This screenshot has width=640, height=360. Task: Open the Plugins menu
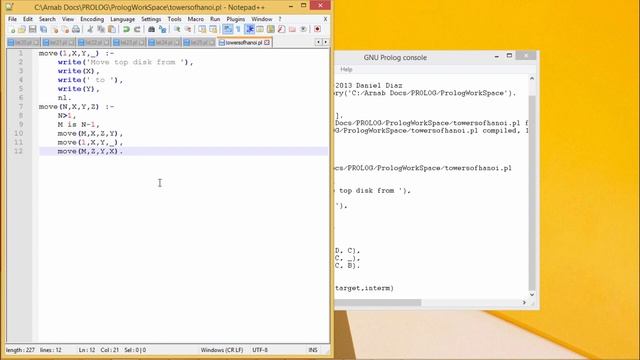(x=236, y=19)
